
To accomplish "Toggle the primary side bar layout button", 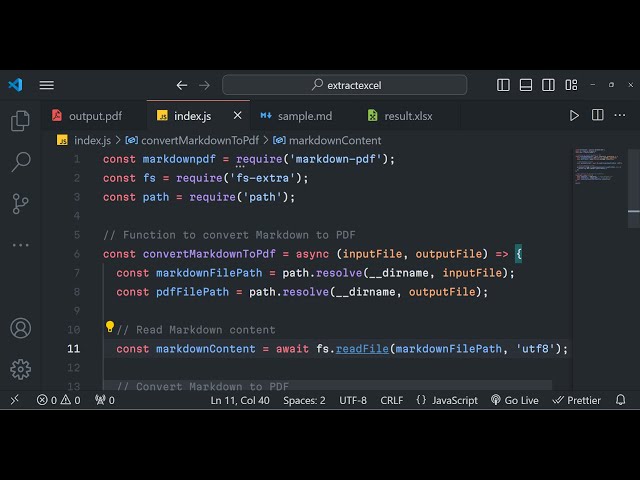I will [503, 85].
